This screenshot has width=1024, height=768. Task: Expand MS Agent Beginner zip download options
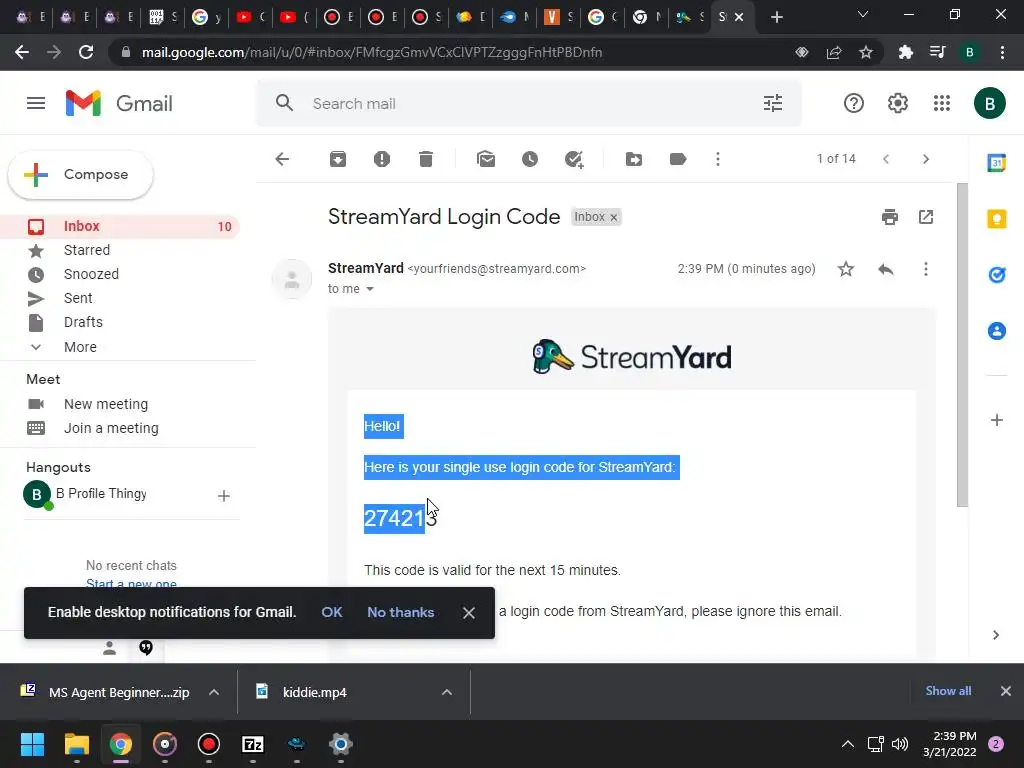(214, 692)
